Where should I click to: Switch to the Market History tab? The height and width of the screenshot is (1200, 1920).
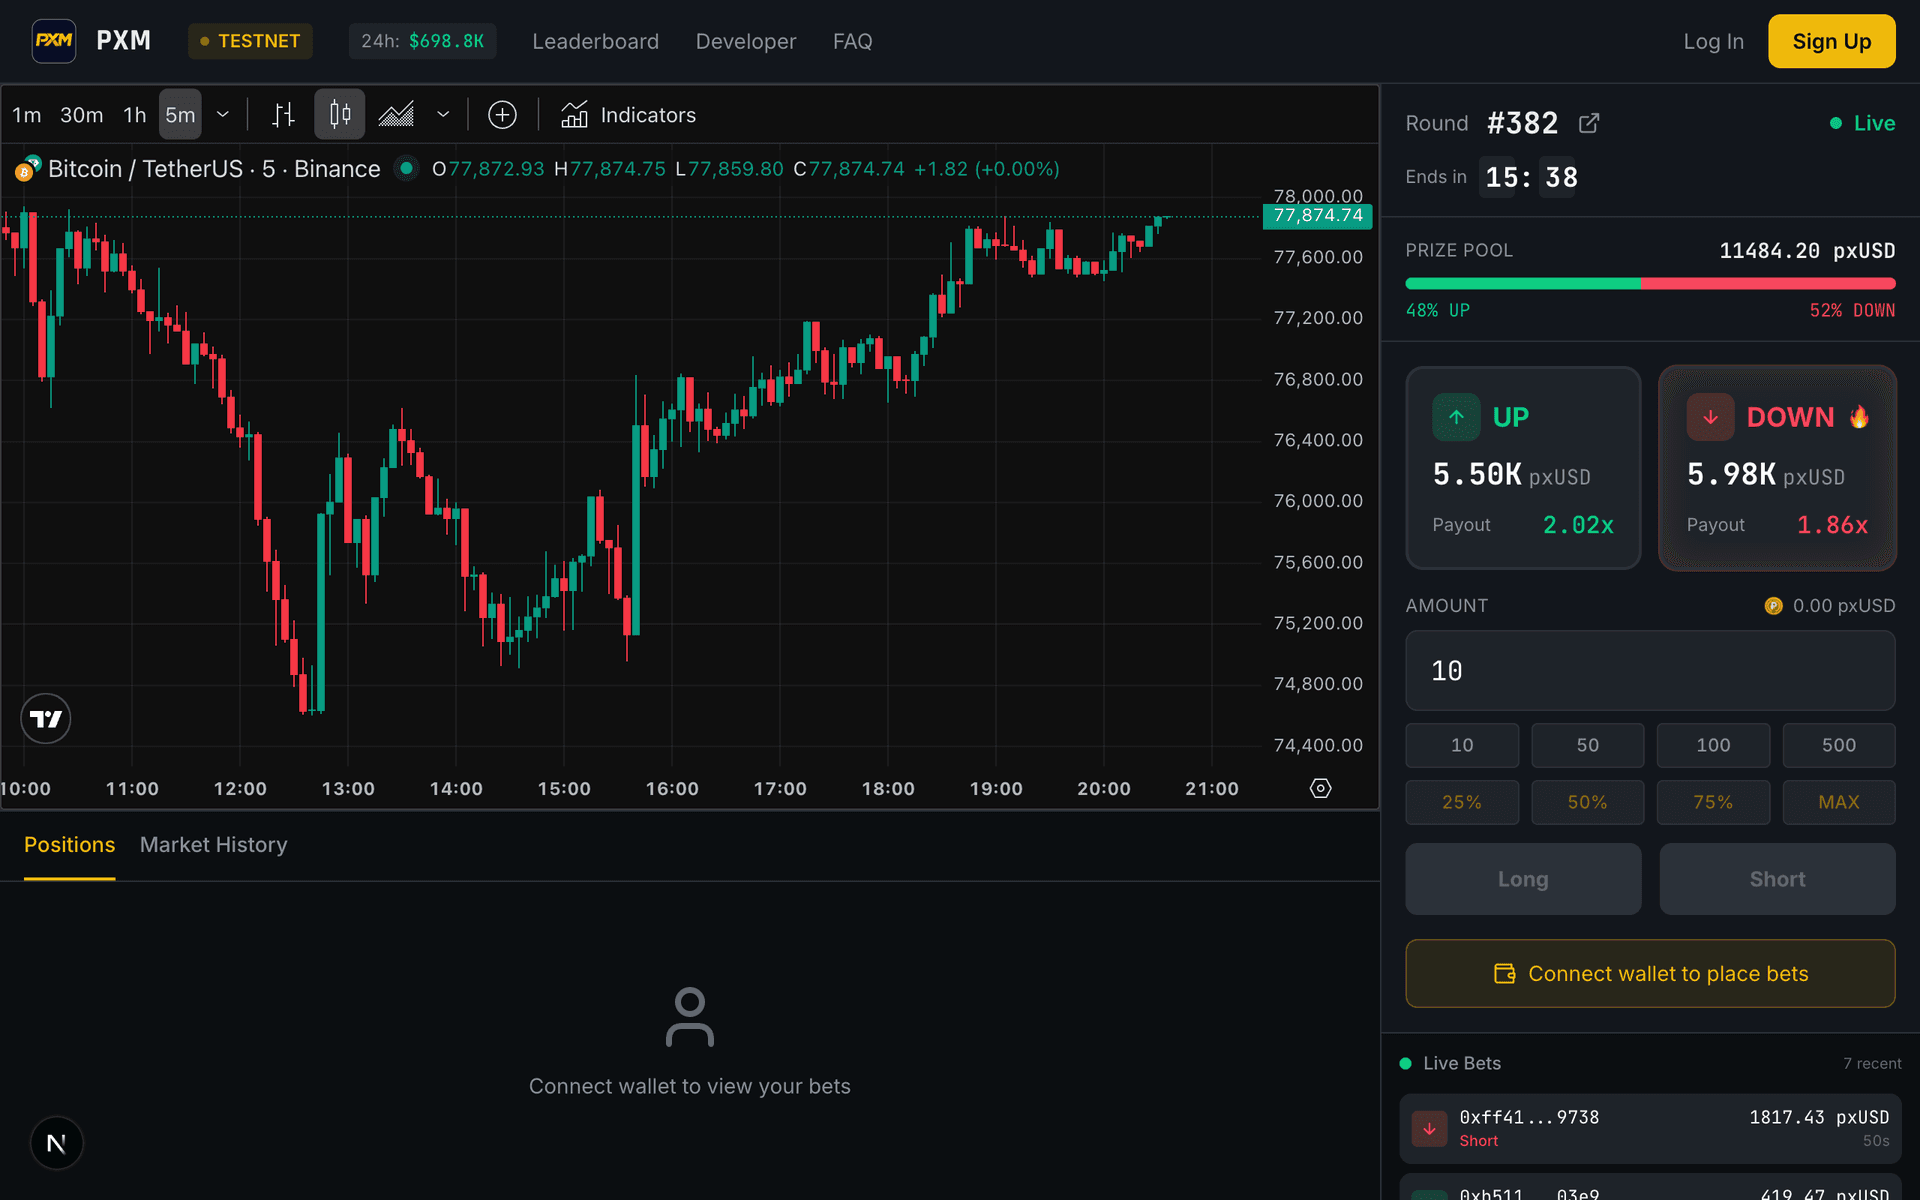(212, 845)
